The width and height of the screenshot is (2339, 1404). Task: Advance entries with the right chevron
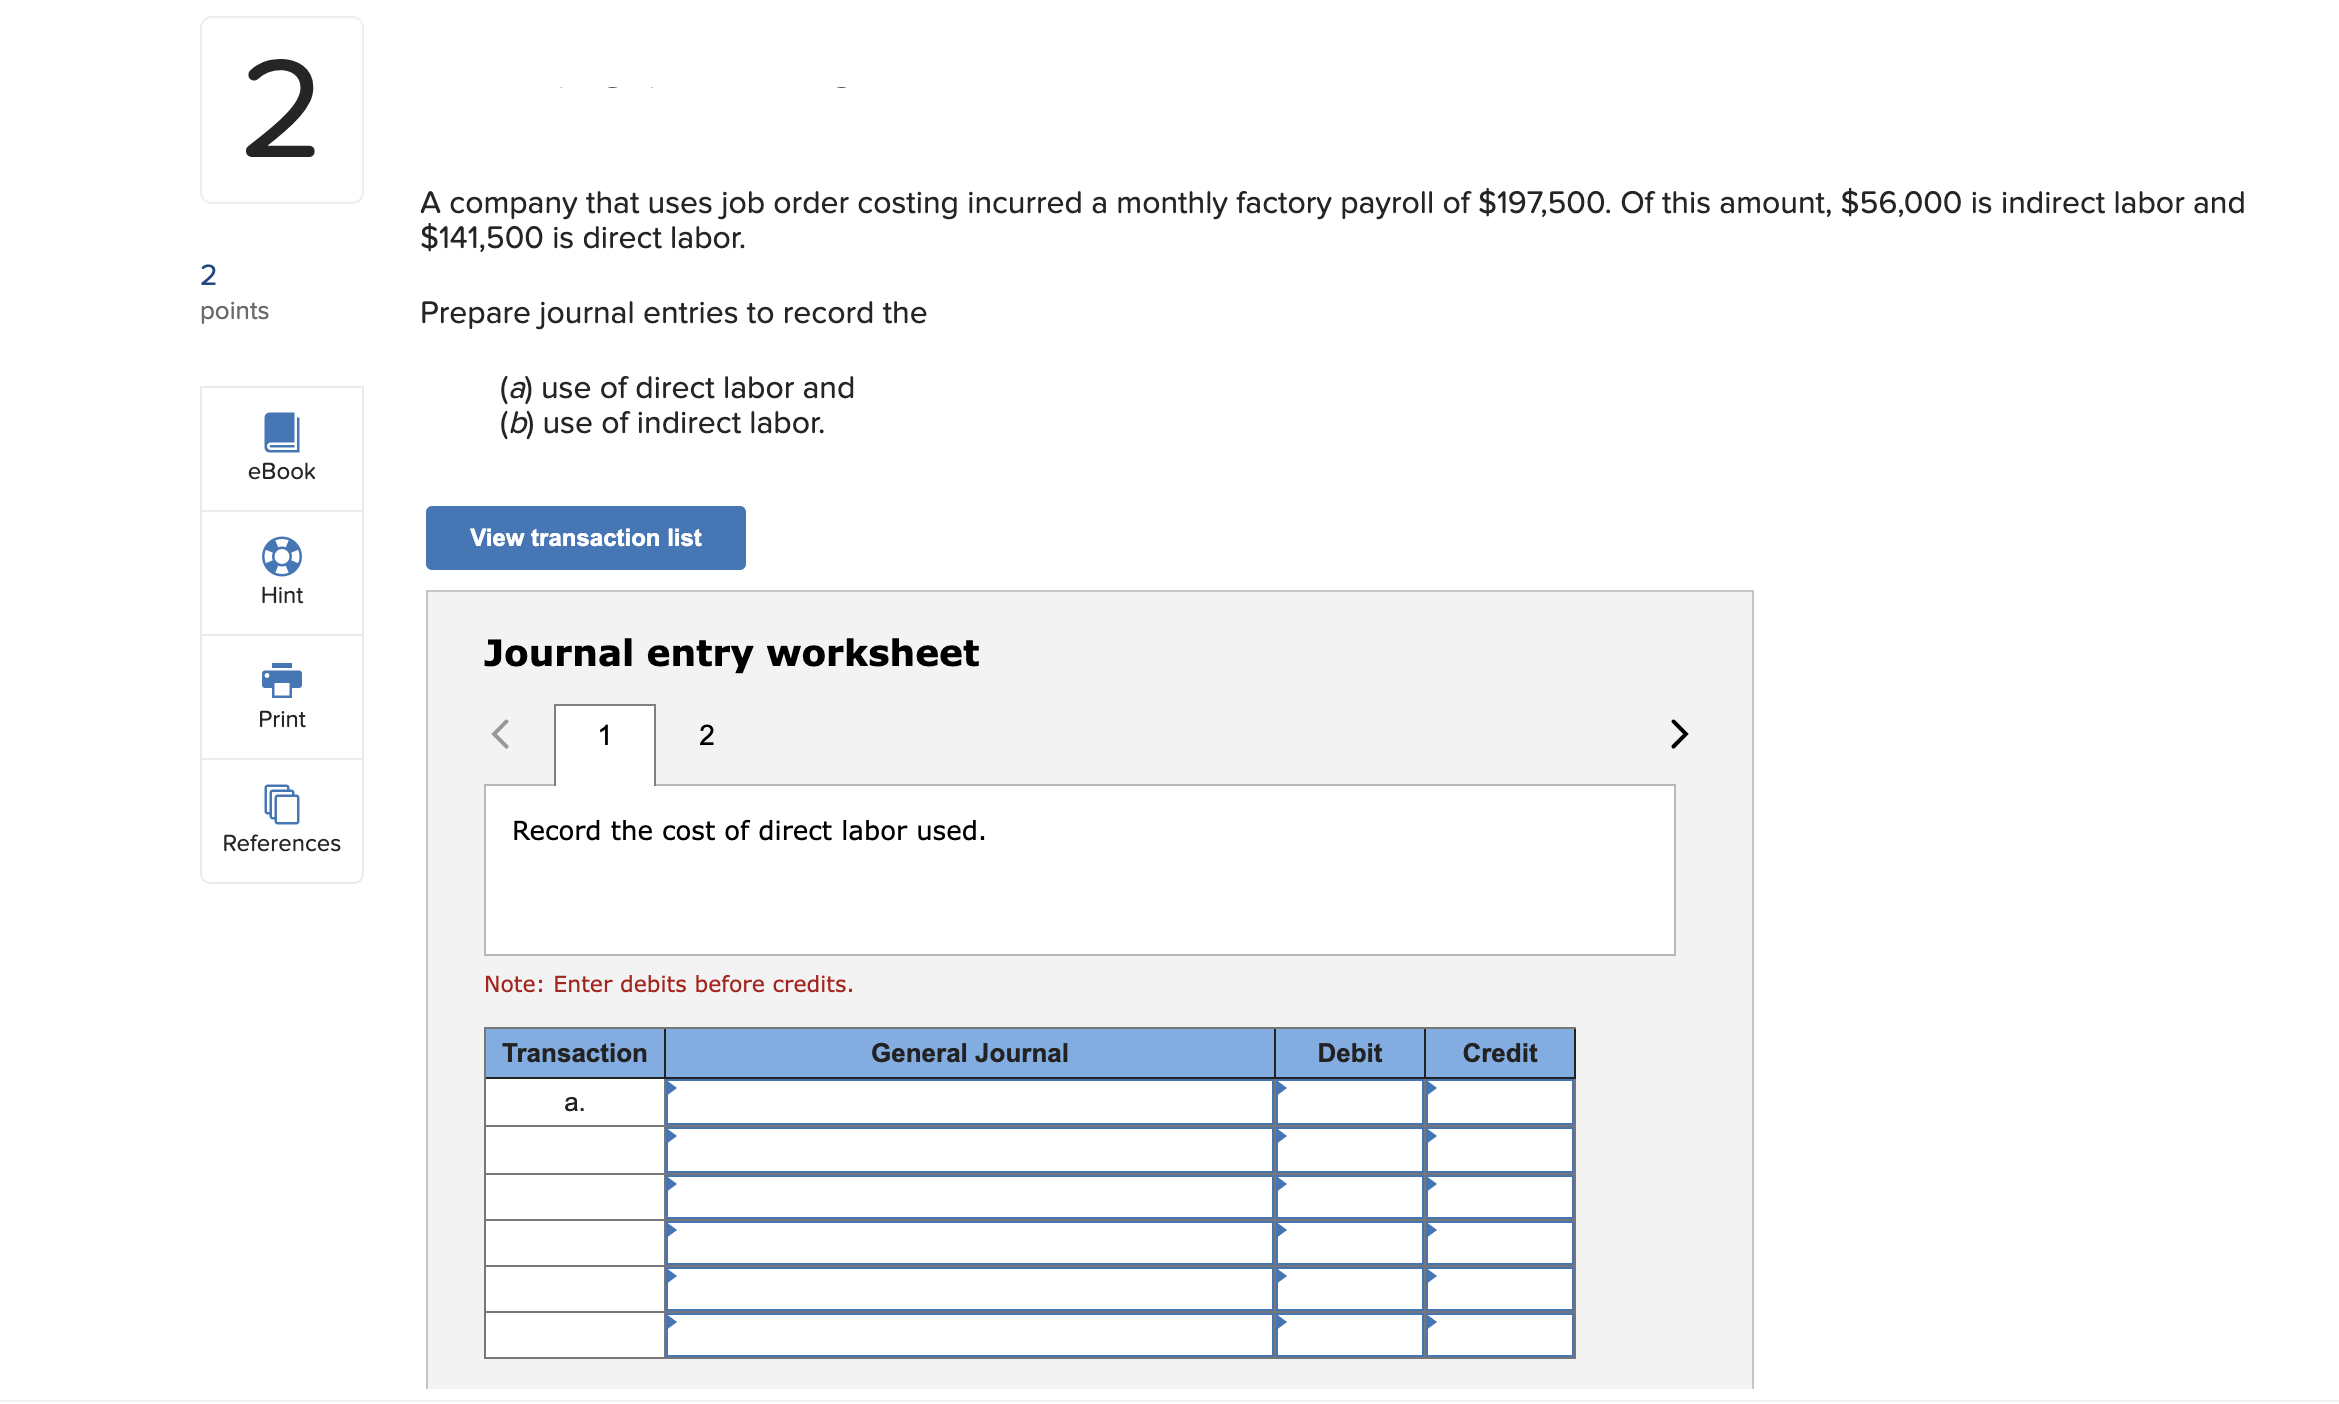pos(1678,734)
